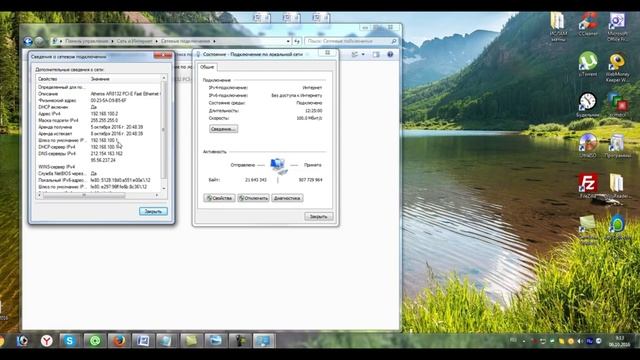Click the Firefox icon in the taskbar
The height and width of the screenshot is (360, 640).
[119, 340]
